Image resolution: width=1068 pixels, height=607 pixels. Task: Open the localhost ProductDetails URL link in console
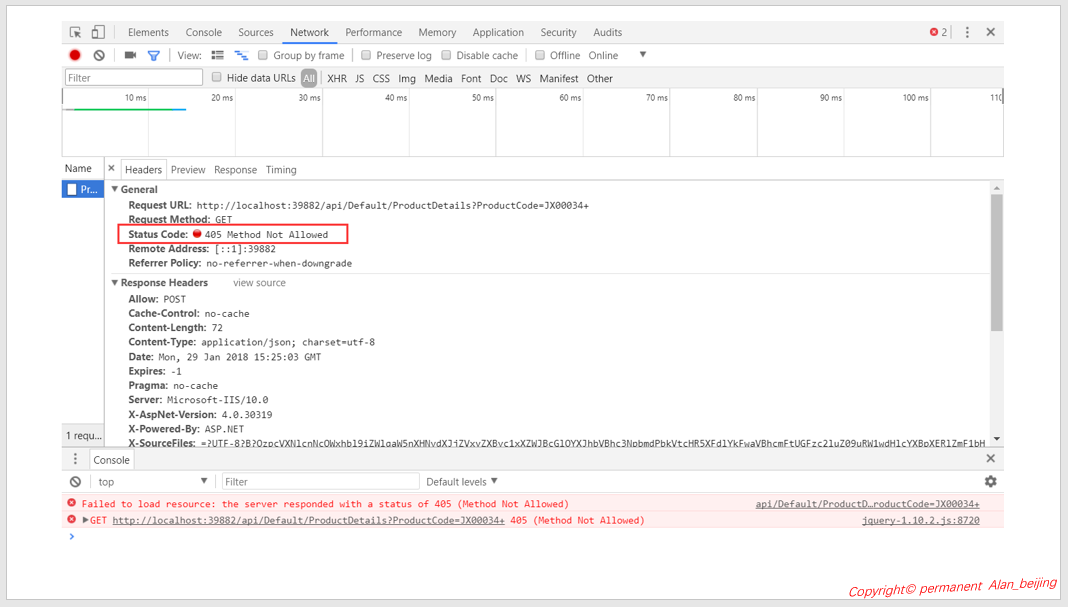pyautogui.click(x=309, y=520)
